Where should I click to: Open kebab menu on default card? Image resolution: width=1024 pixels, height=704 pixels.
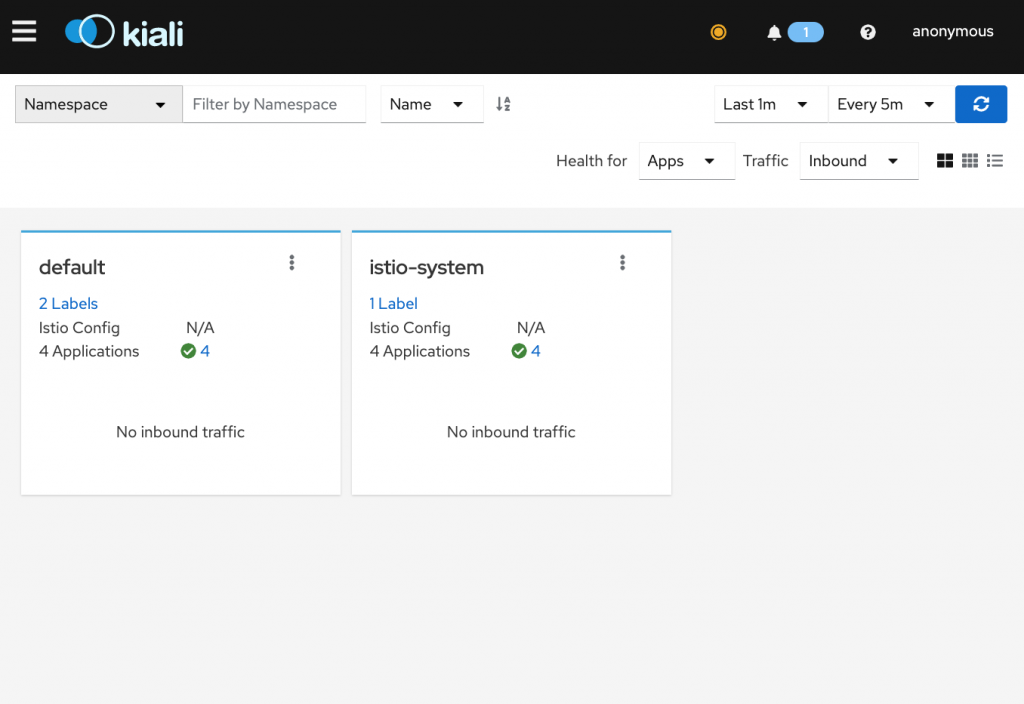pyautogui.click(x=292, y=263)
